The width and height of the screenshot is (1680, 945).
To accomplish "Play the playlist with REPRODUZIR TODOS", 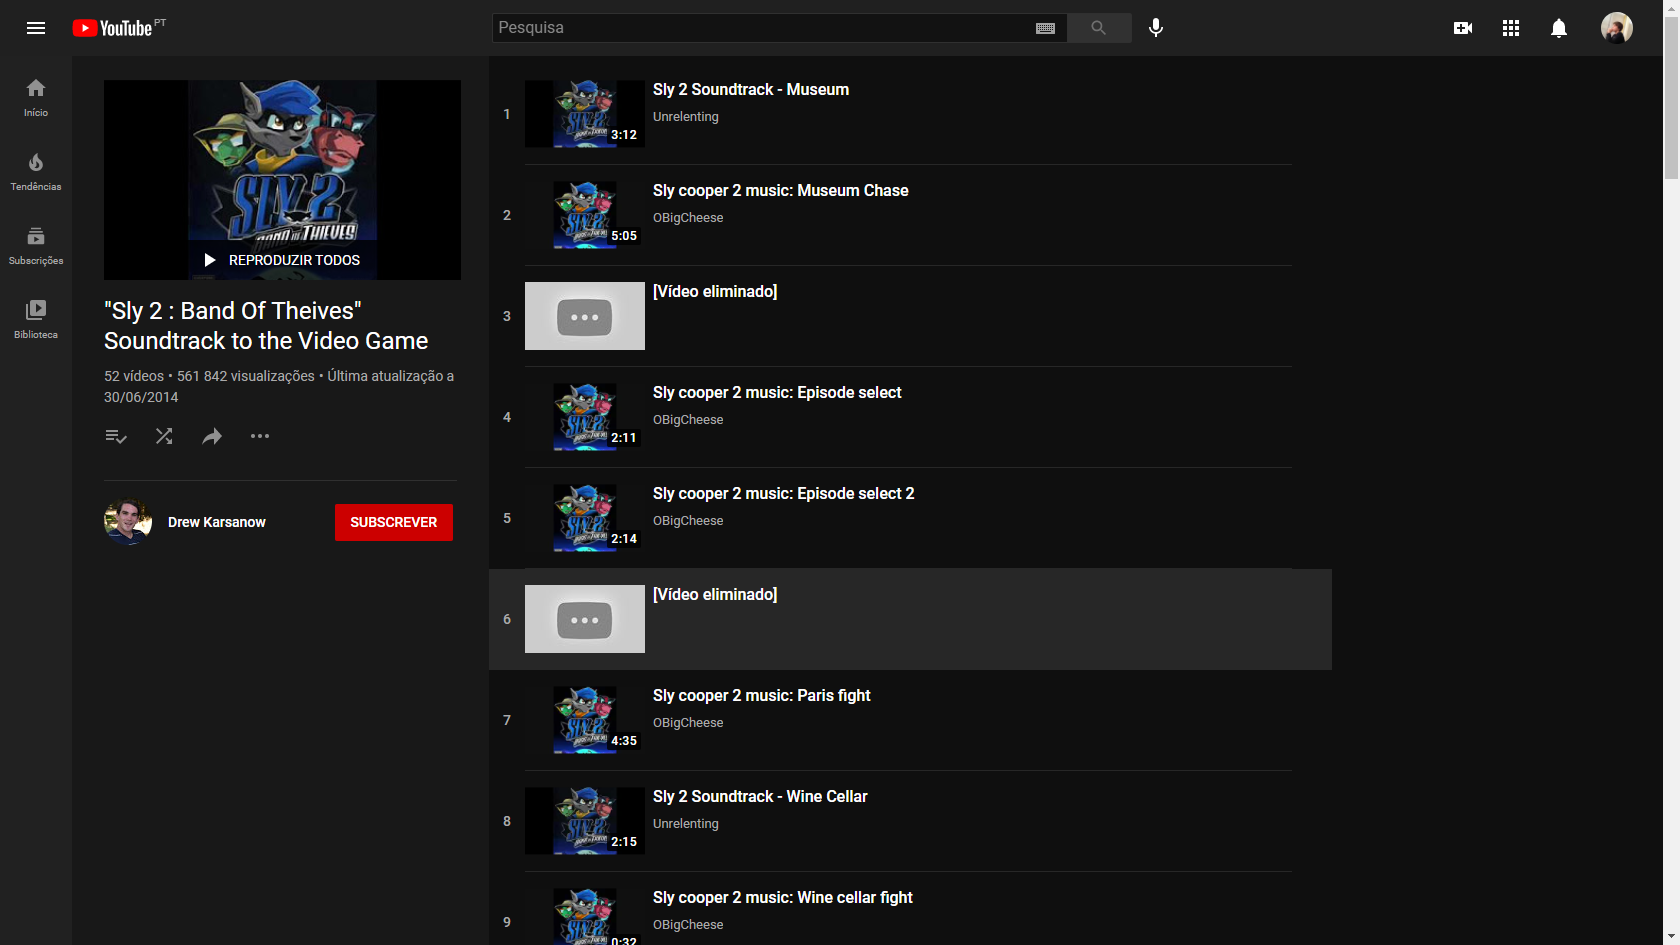I will pyautogui.click(x=282, y=259).
